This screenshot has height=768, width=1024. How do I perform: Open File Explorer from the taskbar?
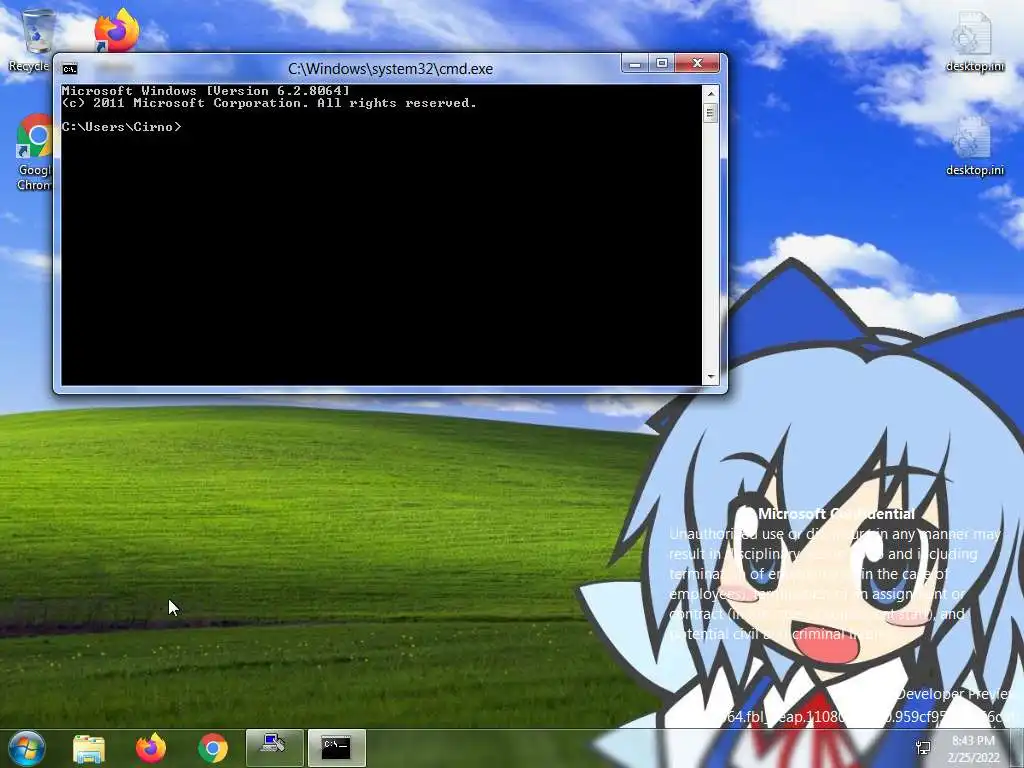(x=89, y=748)
